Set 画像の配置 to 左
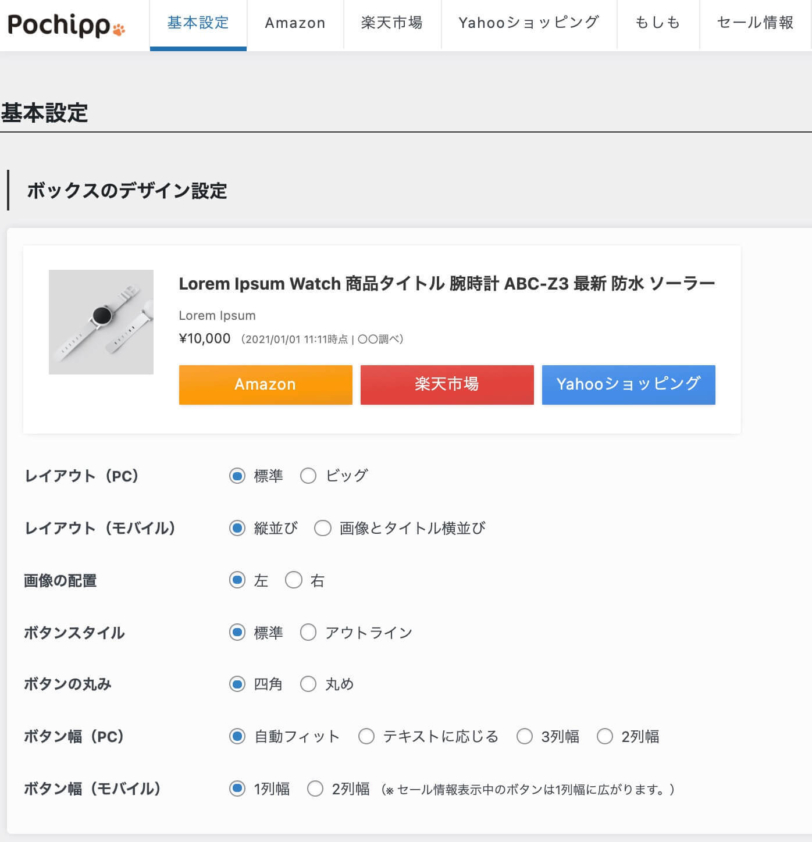The height and width of the screenshot is (842, 812). point(237,580)
